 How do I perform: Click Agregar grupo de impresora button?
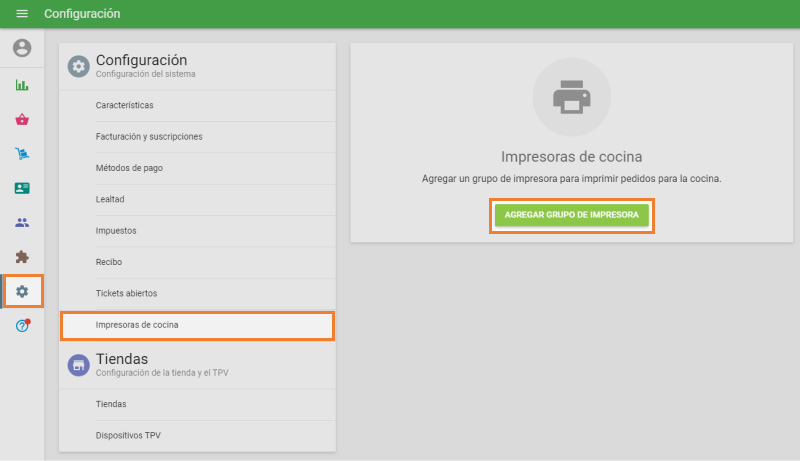[571, 215]
